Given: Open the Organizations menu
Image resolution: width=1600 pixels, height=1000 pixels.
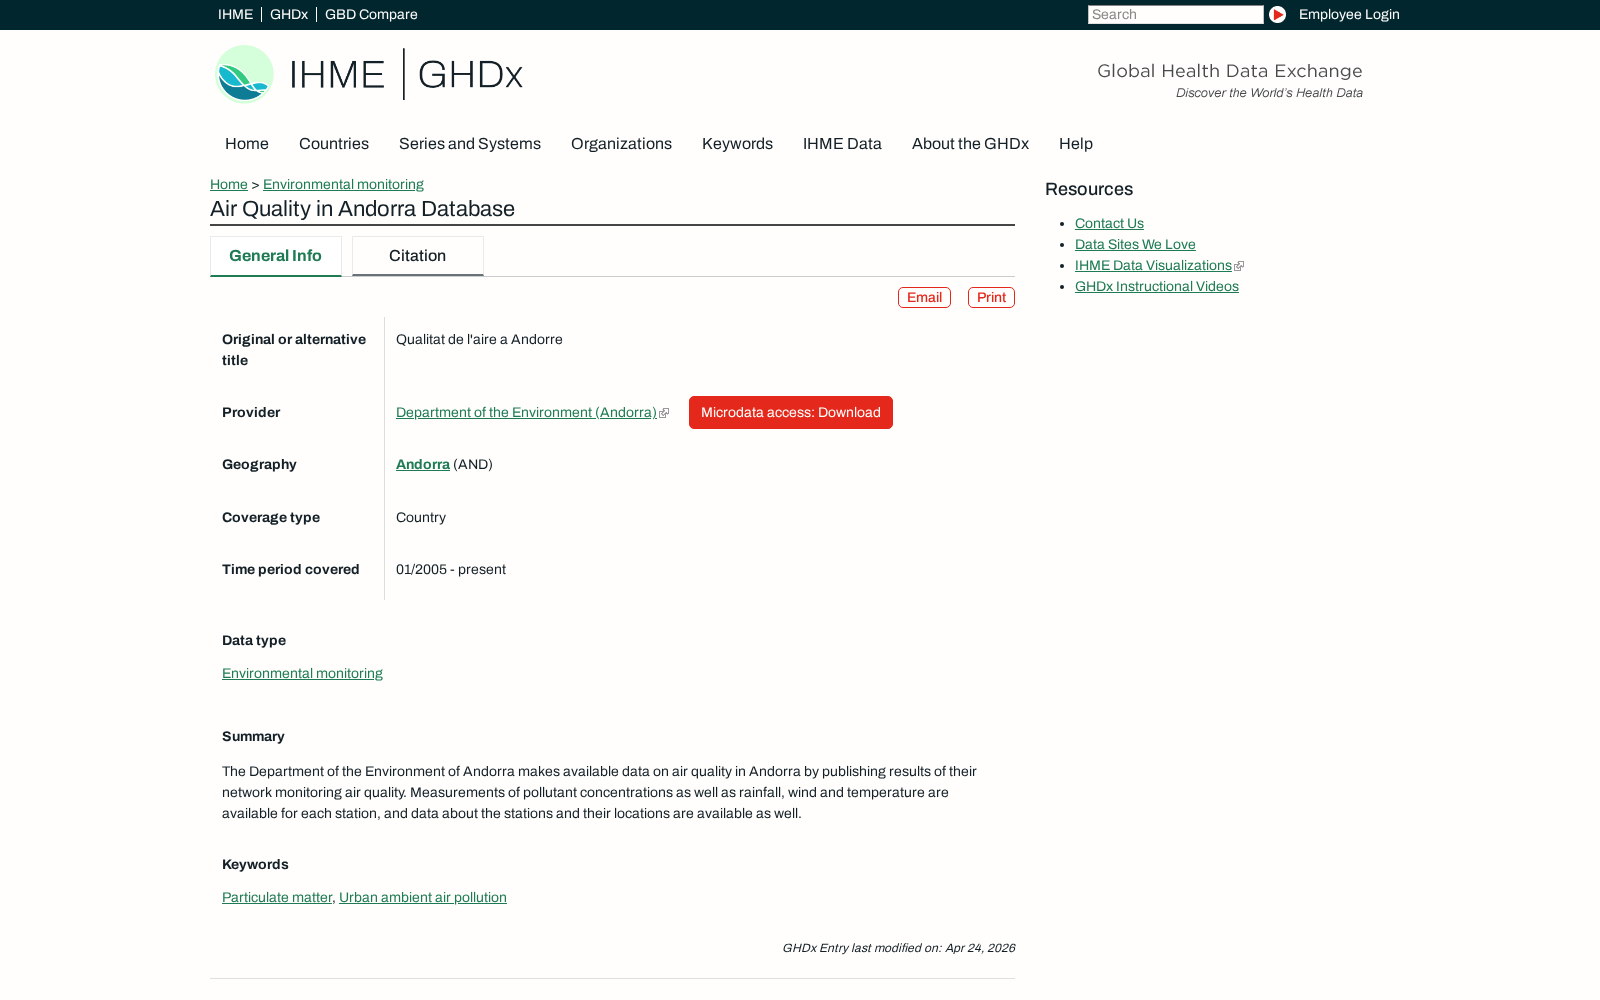Looking at the screenshot, I should pos(621,144).
